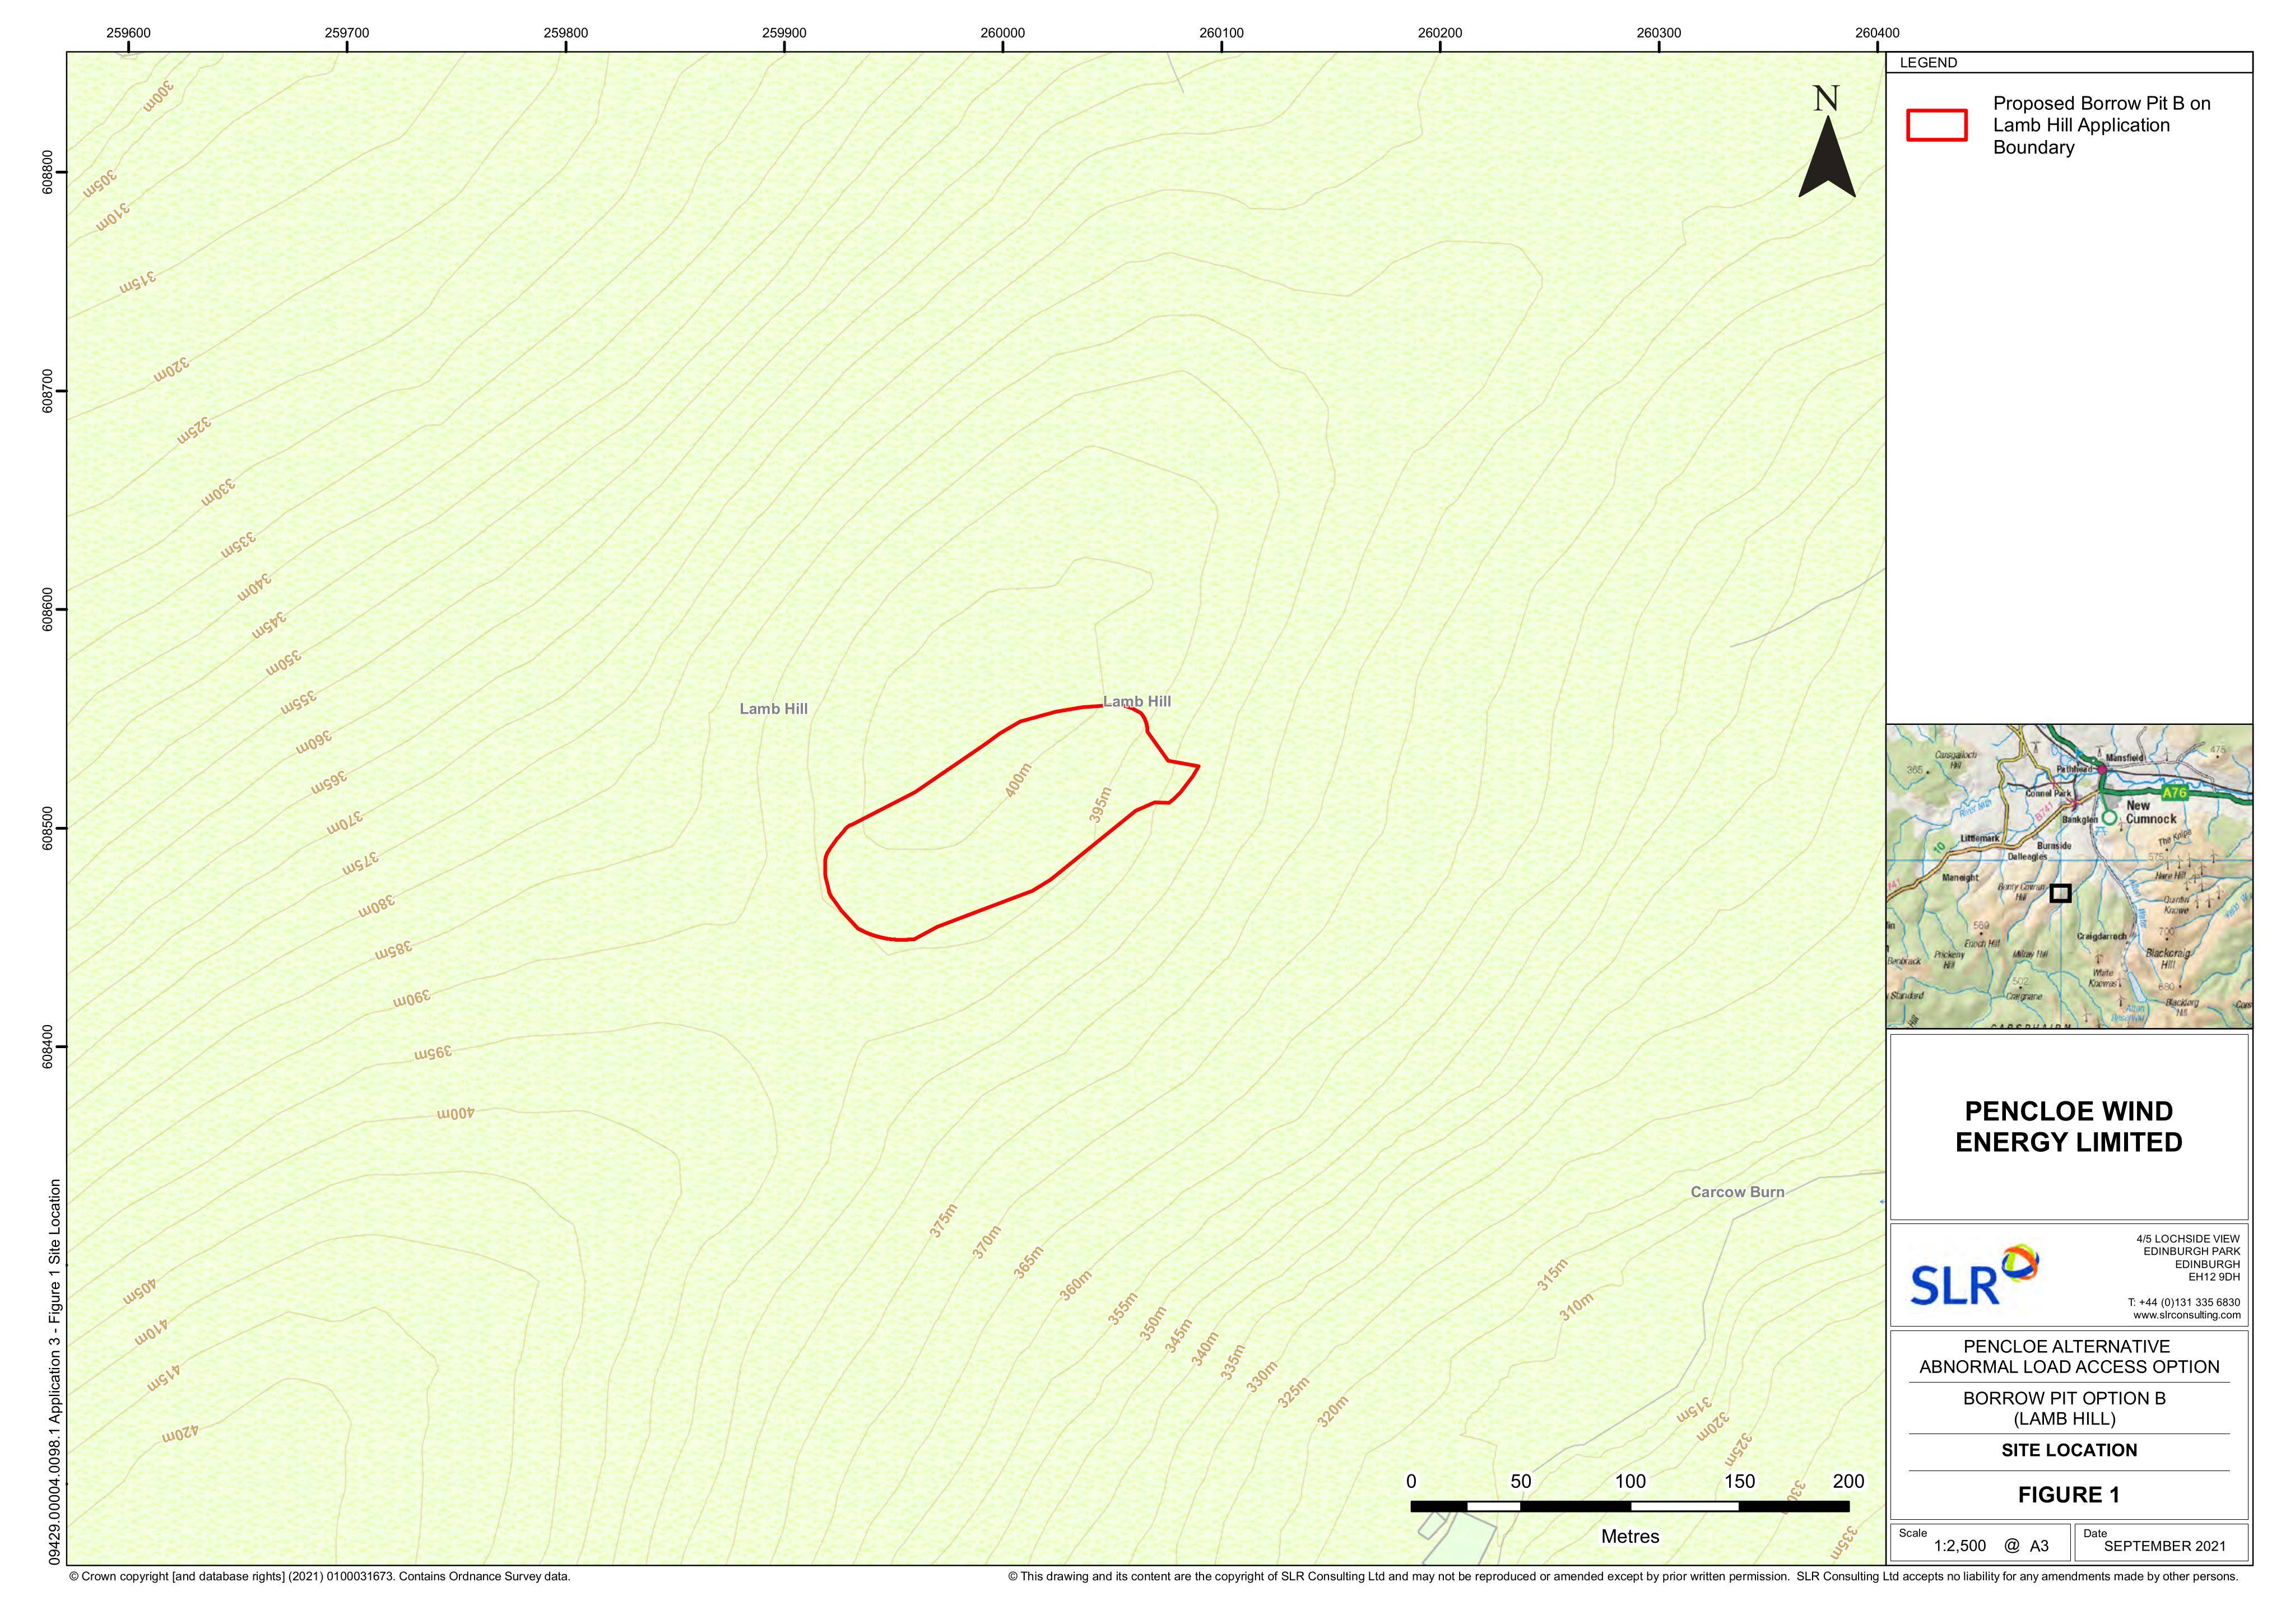Click the 'Lamb Hill' label west of the boundary
This screenshot has height=1624, width=2295.
pyautogui.click(x=773, y=709)
